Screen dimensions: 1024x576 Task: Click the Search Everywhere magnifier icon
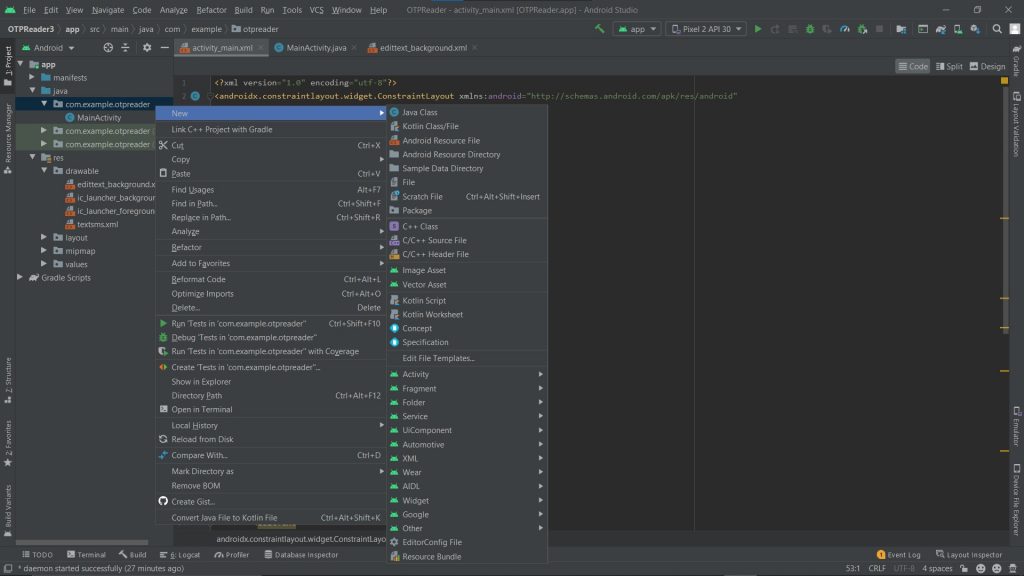997,29
